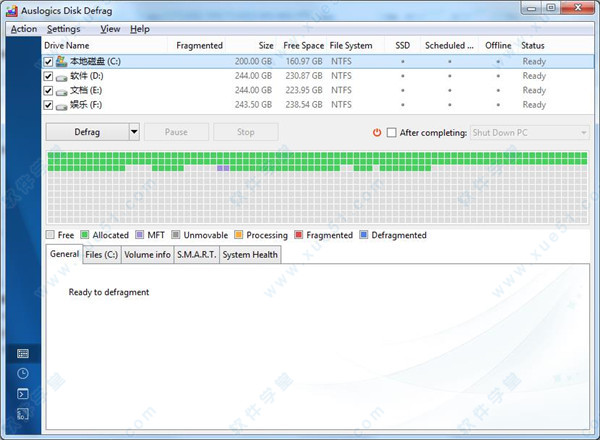The width and height of the screenshot is (600, 440).
Task: Click the 223.95 GB free space cell
Action: (x=304, y=91)
